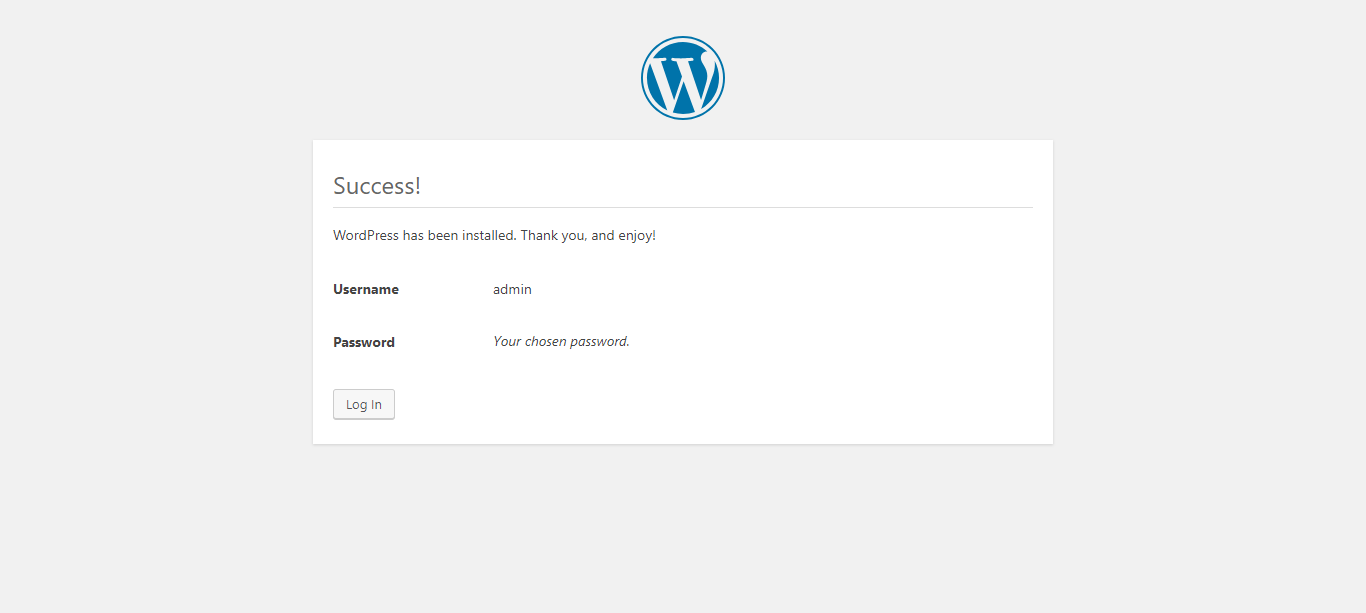Click the word and in the message
The width and height of the screenshot is (1366, 613).
(x=603, y=236)
